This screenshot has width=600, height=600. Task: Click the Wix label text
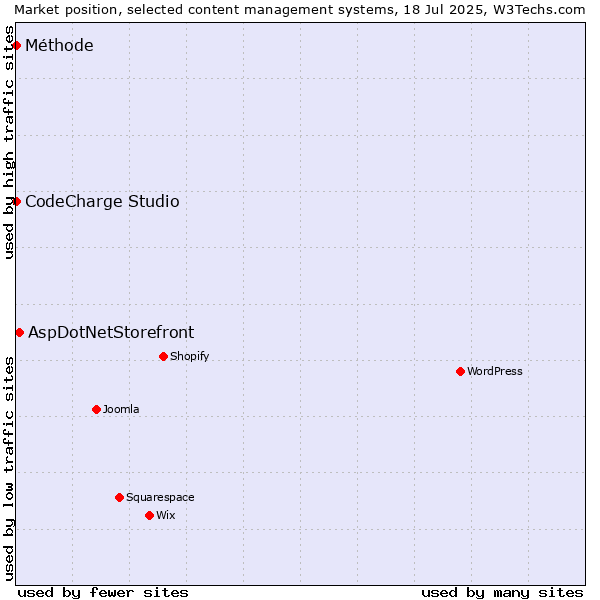click(x=166, y=515)
